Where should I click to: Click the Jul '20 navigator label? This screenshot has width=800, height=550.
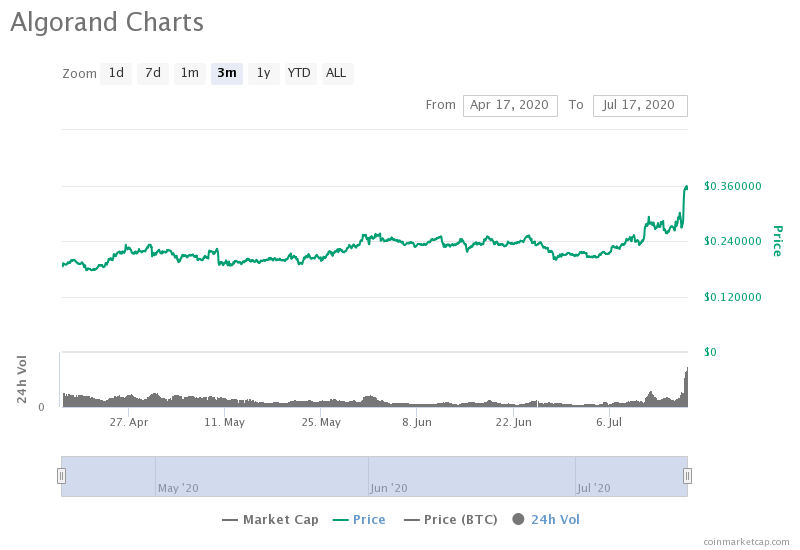point(594,488)
